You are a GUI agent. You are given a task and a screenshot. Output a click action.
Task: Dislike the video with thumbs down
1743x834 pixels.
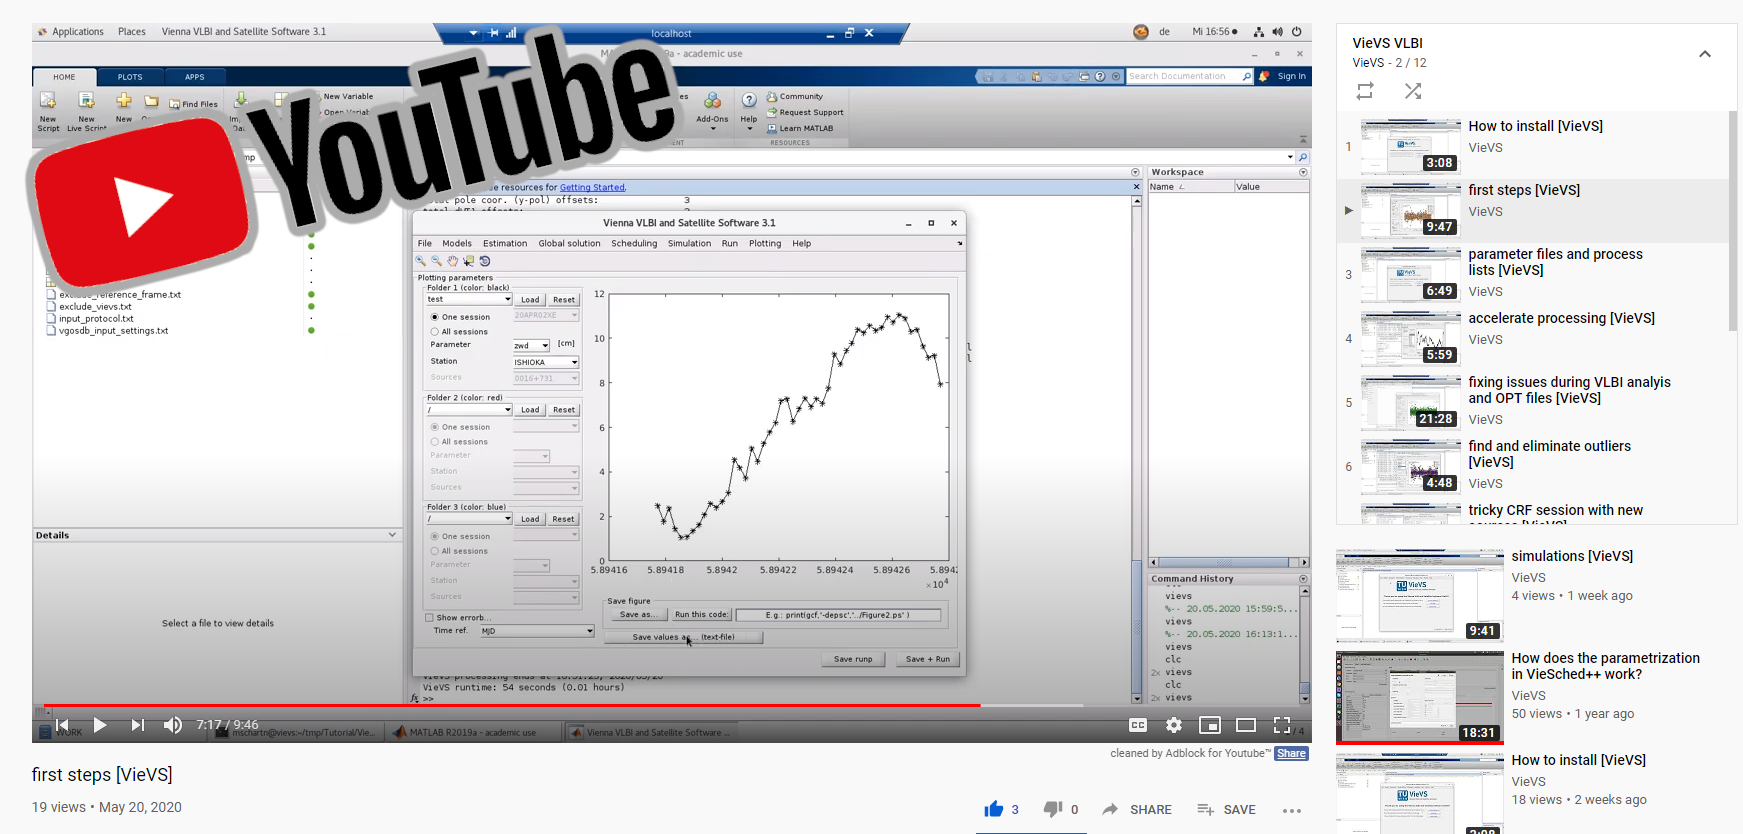point(1053,809)
